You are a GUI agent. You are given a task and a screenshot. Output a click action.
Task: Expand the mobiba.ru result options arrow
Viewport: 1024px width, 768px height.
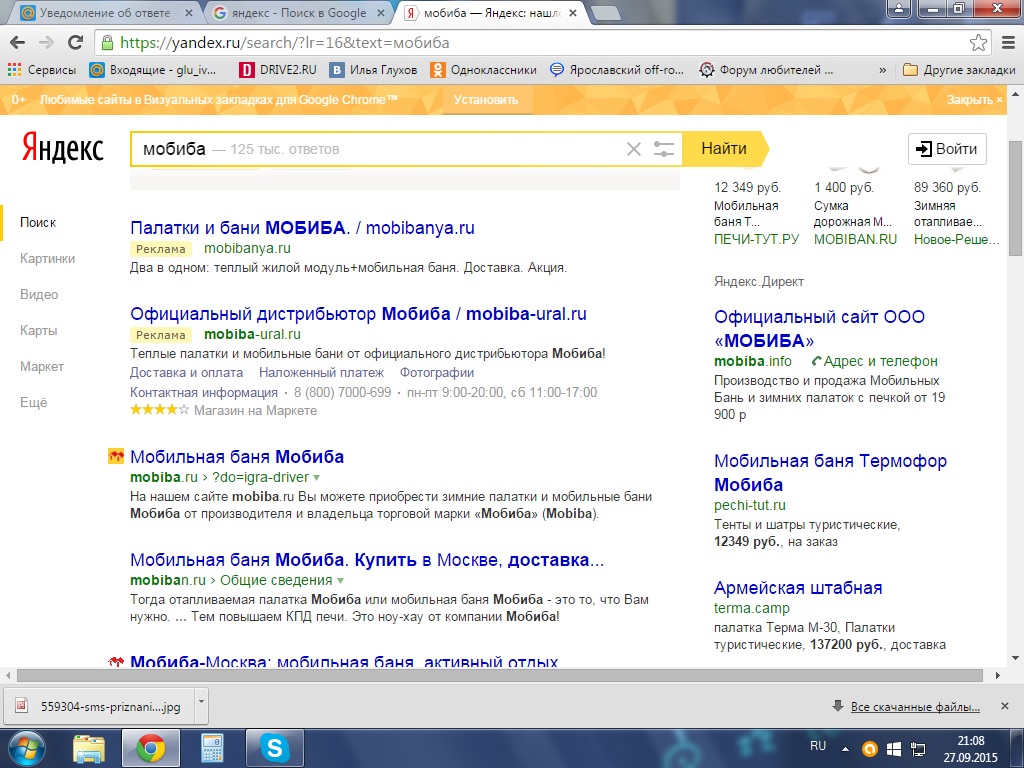tap(317, 477)
